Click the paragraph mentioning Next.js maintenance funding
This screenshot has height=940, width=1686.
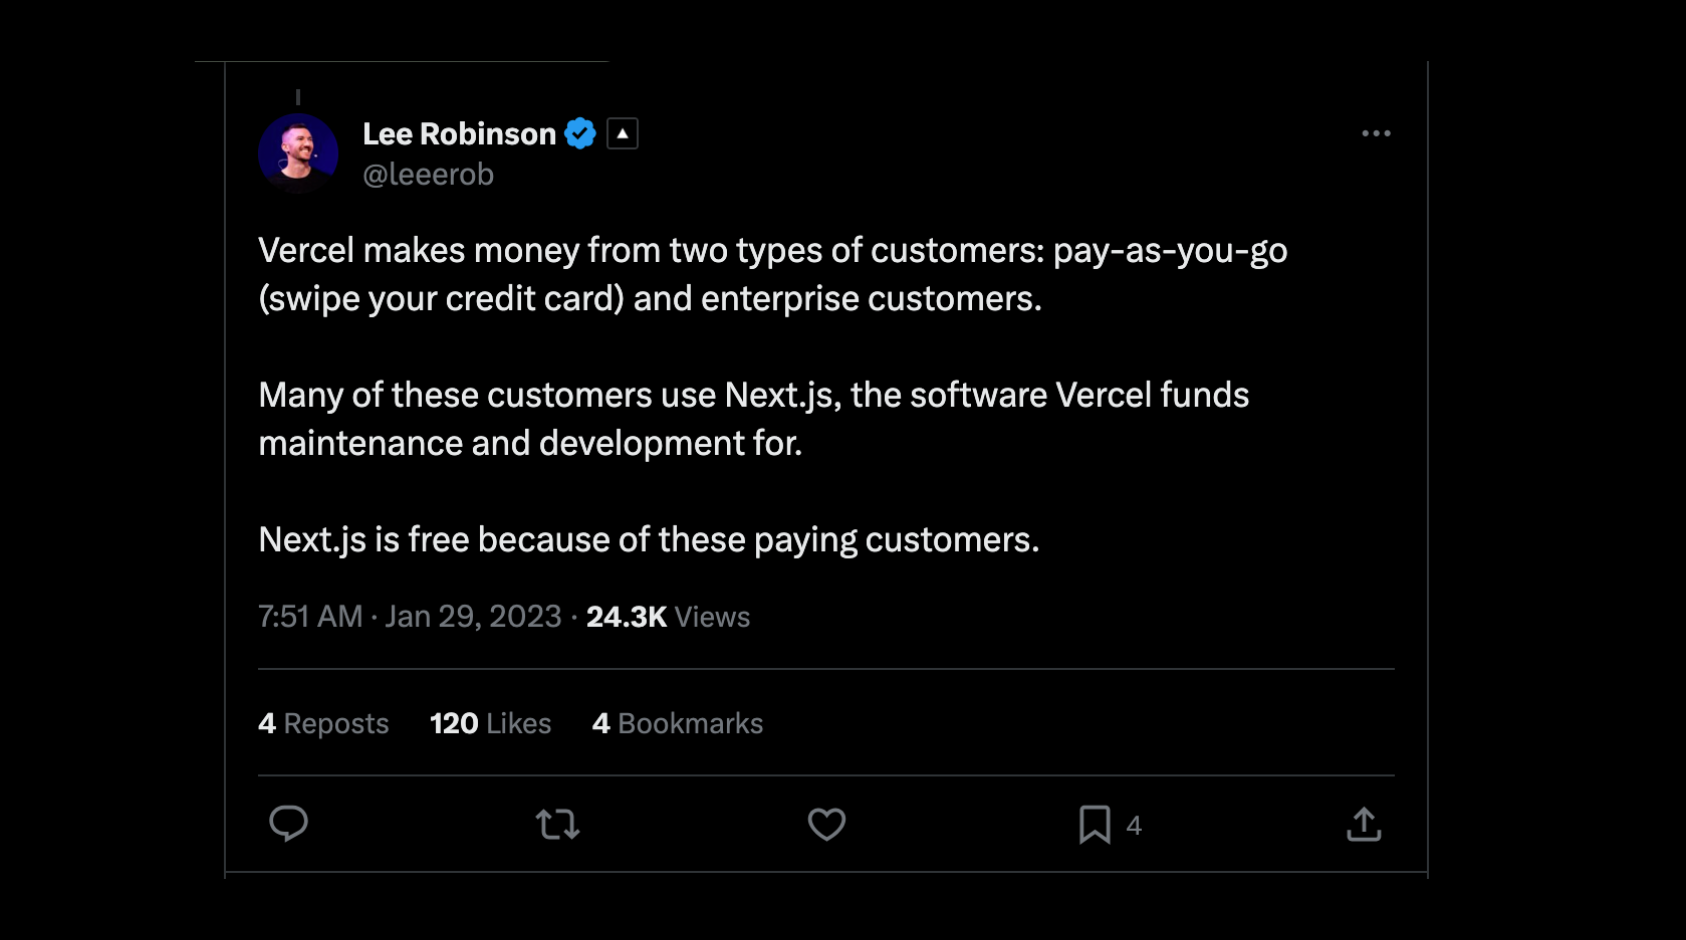pyautogui.click(x=753, y=419)
